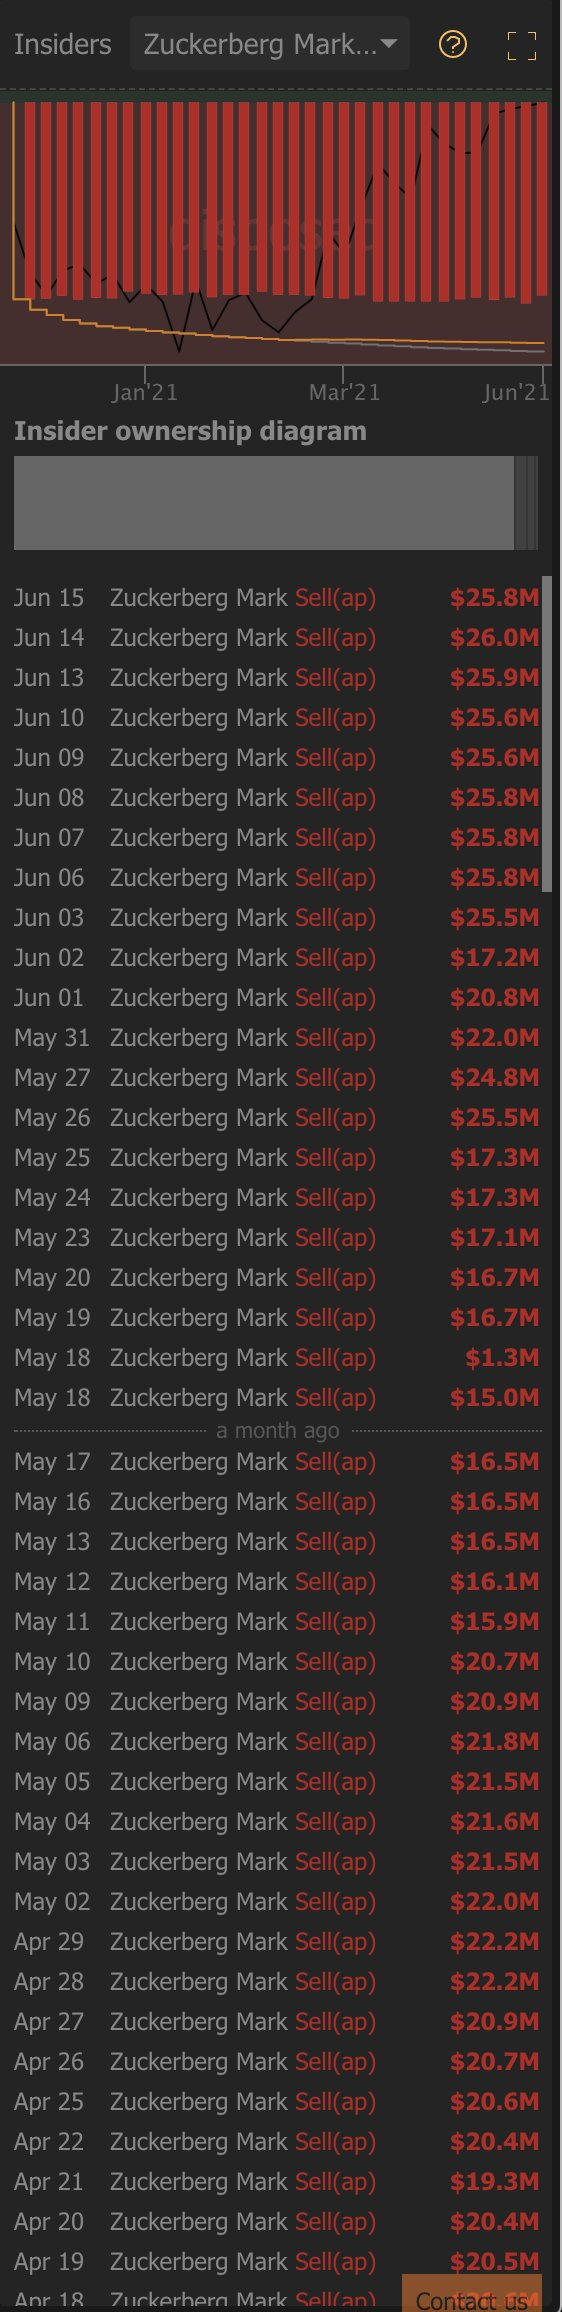Image resolution: width=562 pixels, height=2312 pixels.
Task: Open the help question mark icon
Action: pyautogui.click(x=453, y=44)
